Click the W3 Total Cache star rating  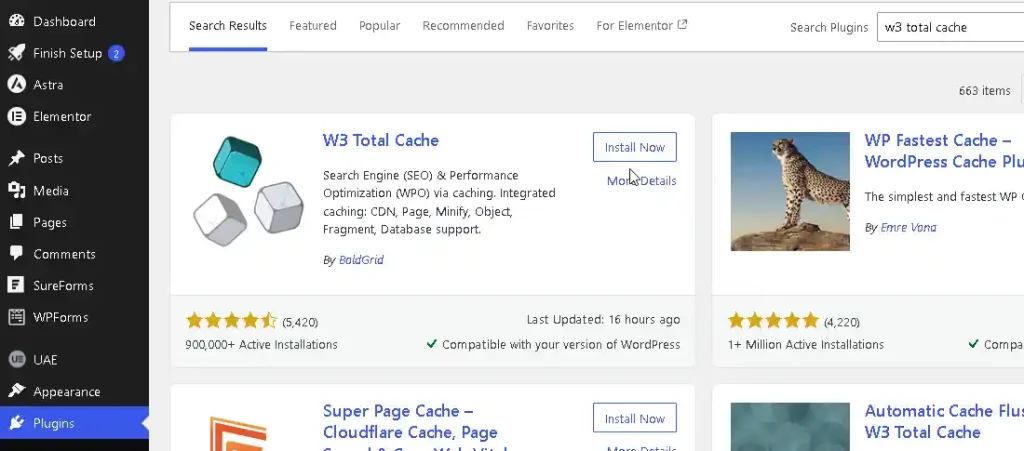click(231, 320)
